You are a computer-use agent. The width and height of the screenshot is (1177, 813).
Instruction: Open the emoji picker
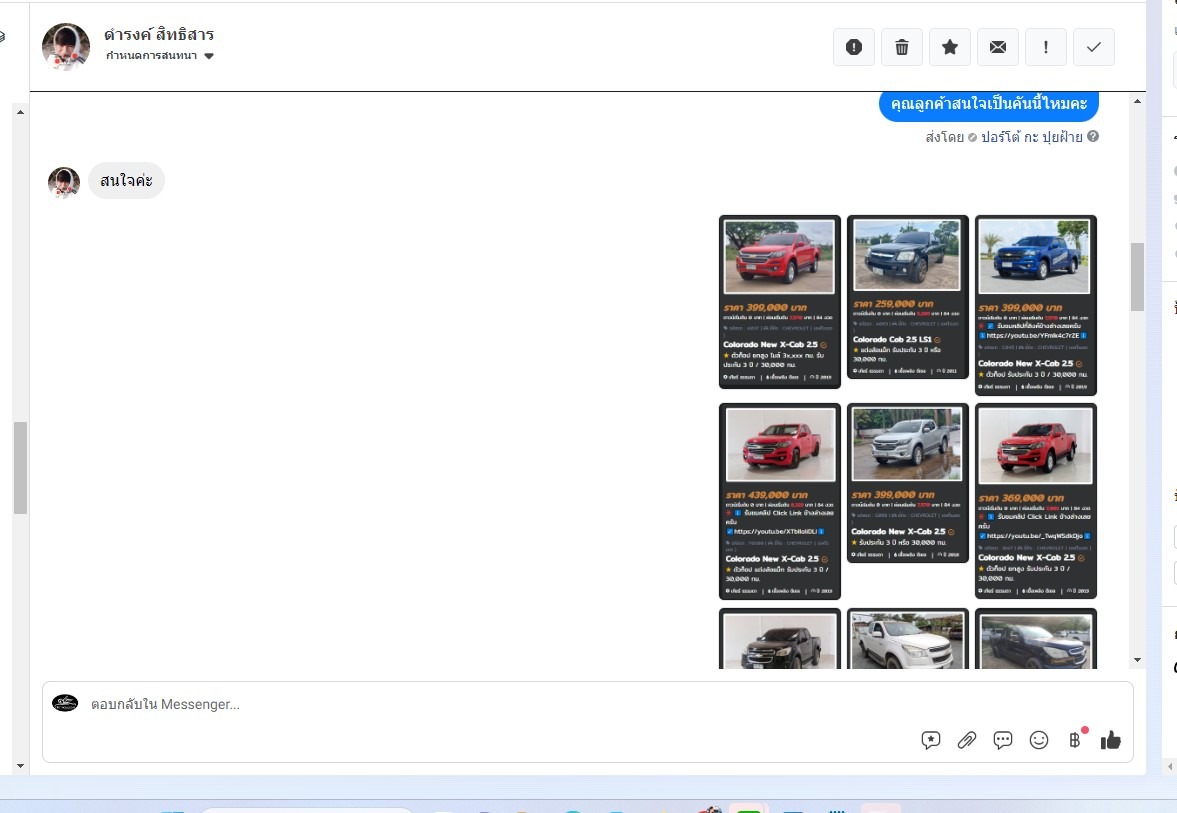[x=1039, y=740]
